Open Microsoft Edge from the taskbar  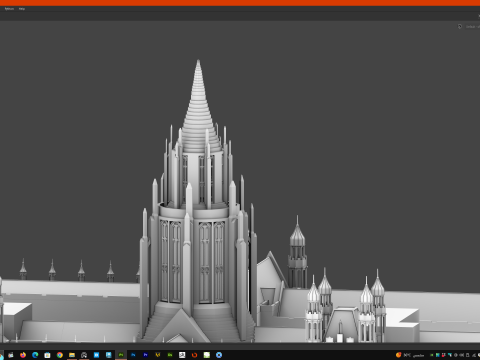point(35,355)
